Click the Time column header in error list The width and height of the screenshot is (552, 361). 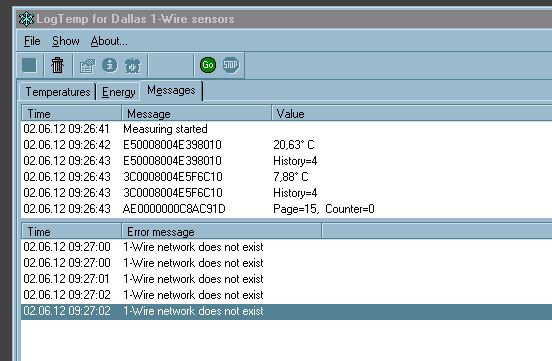click(x=71, y=232)
